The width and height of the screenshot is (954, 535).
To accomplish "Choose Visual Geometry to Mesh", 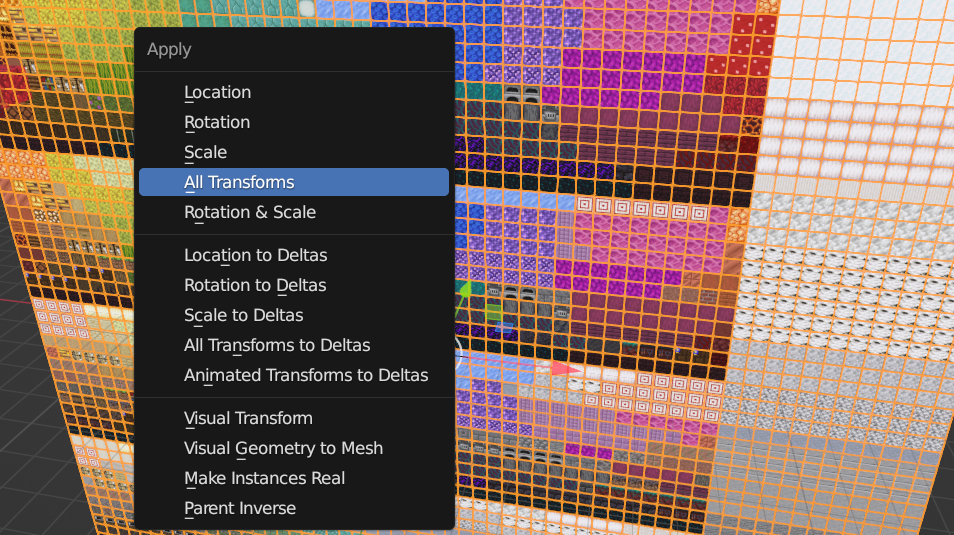I will coord(294,449).
